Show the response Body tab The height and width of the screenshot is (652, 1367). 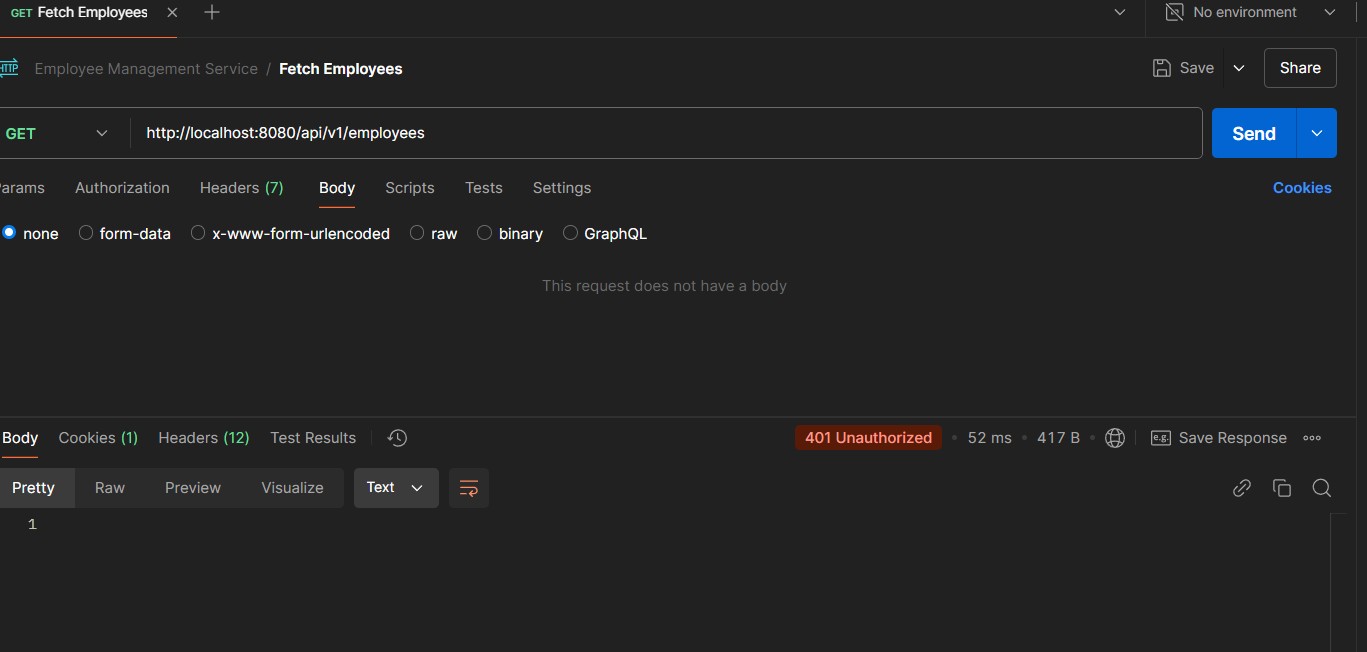(x=20, y=438)
